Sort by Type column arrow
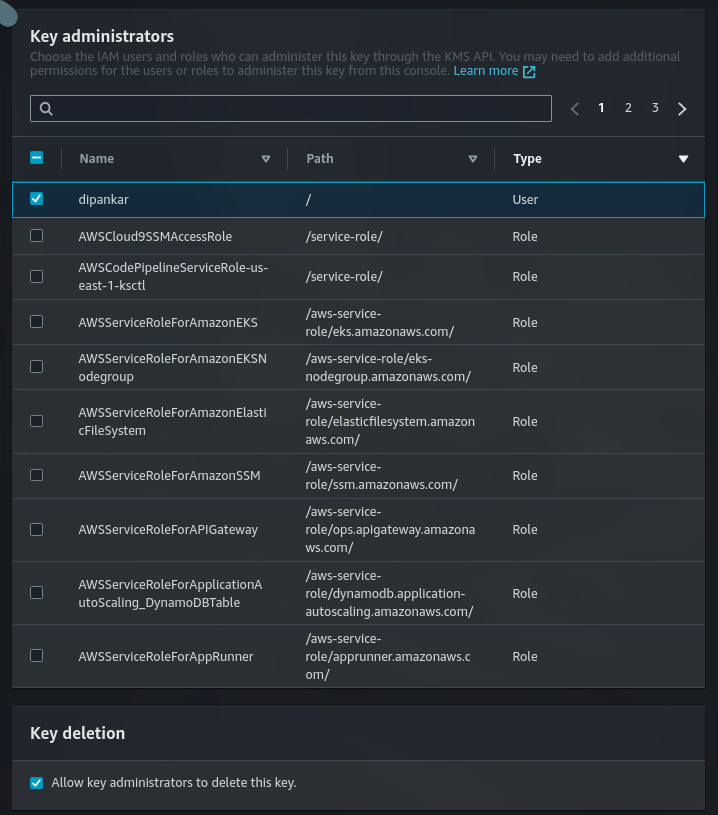718x815 pixels. click(x=683, y=159)
